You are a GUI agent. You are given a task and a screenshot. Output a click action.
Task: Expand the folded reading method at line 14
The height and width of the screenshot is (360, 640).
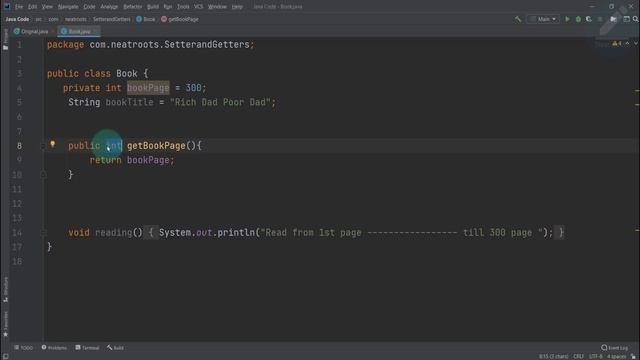(43, 233)
